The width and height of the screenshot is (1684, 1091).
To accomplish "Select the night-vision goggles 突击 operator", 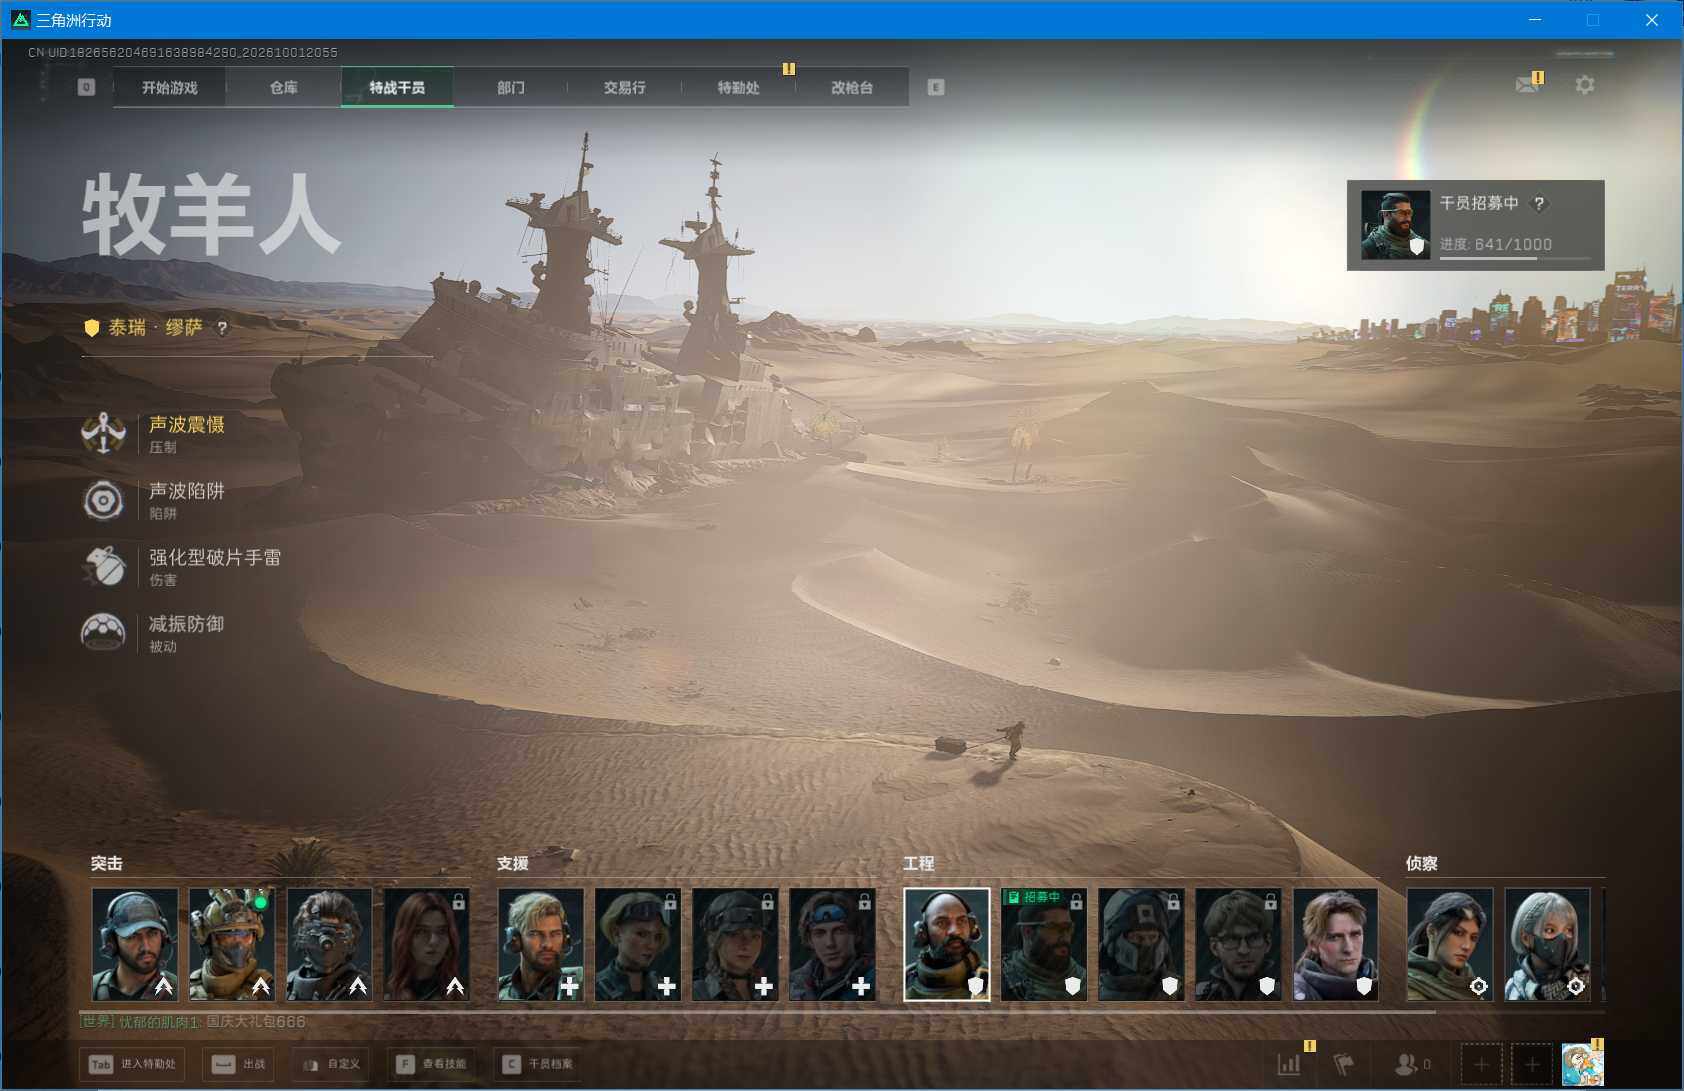I will click(329, 944).
